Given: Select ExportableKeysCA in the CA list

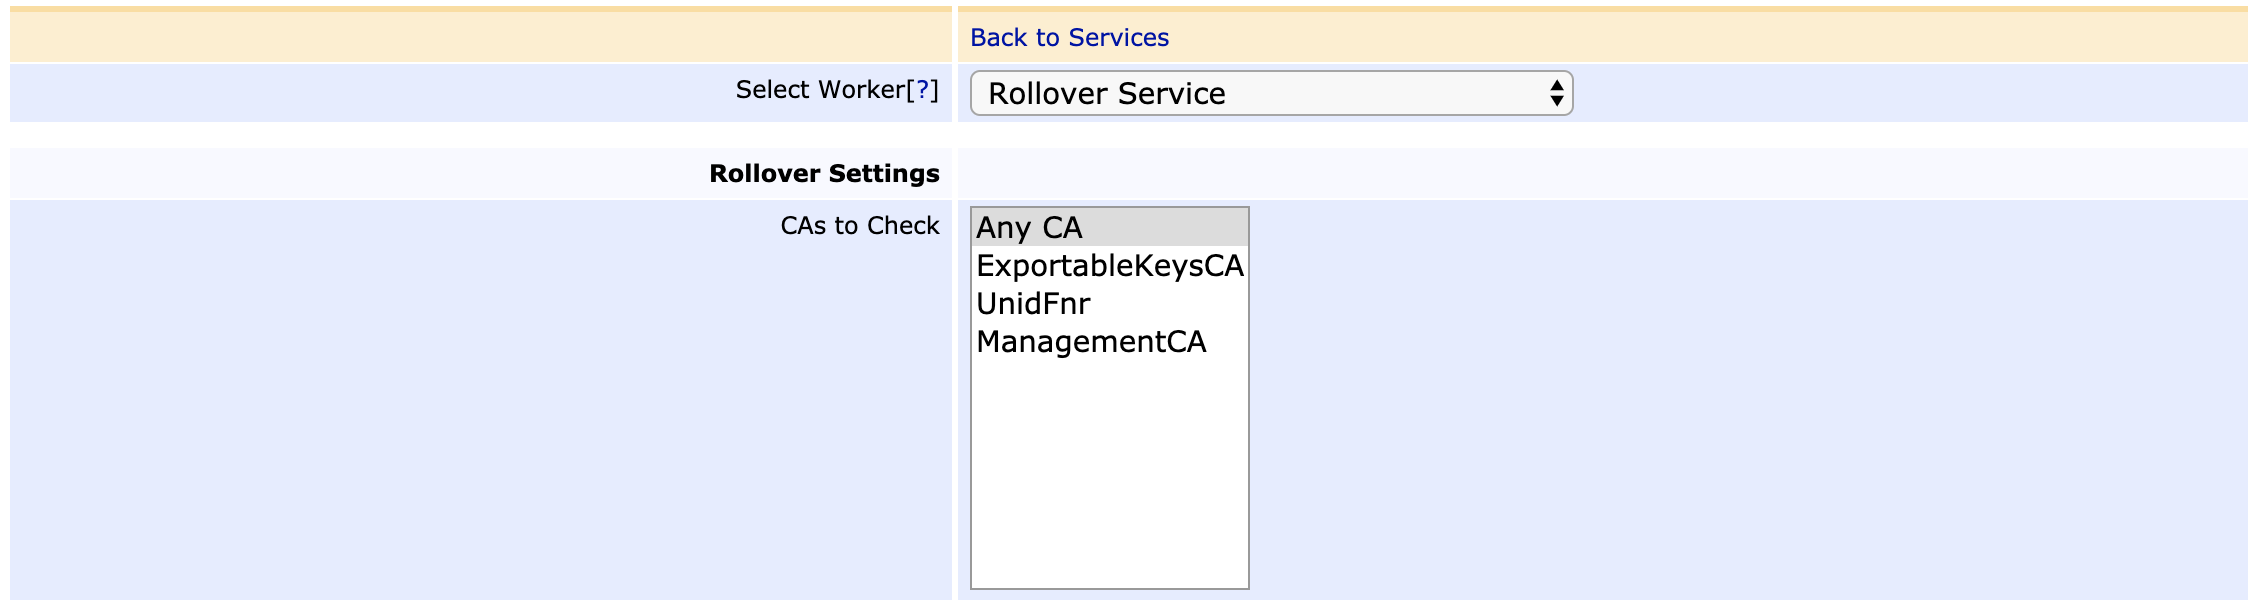Looking at the screenshot, I should 1109,266.
